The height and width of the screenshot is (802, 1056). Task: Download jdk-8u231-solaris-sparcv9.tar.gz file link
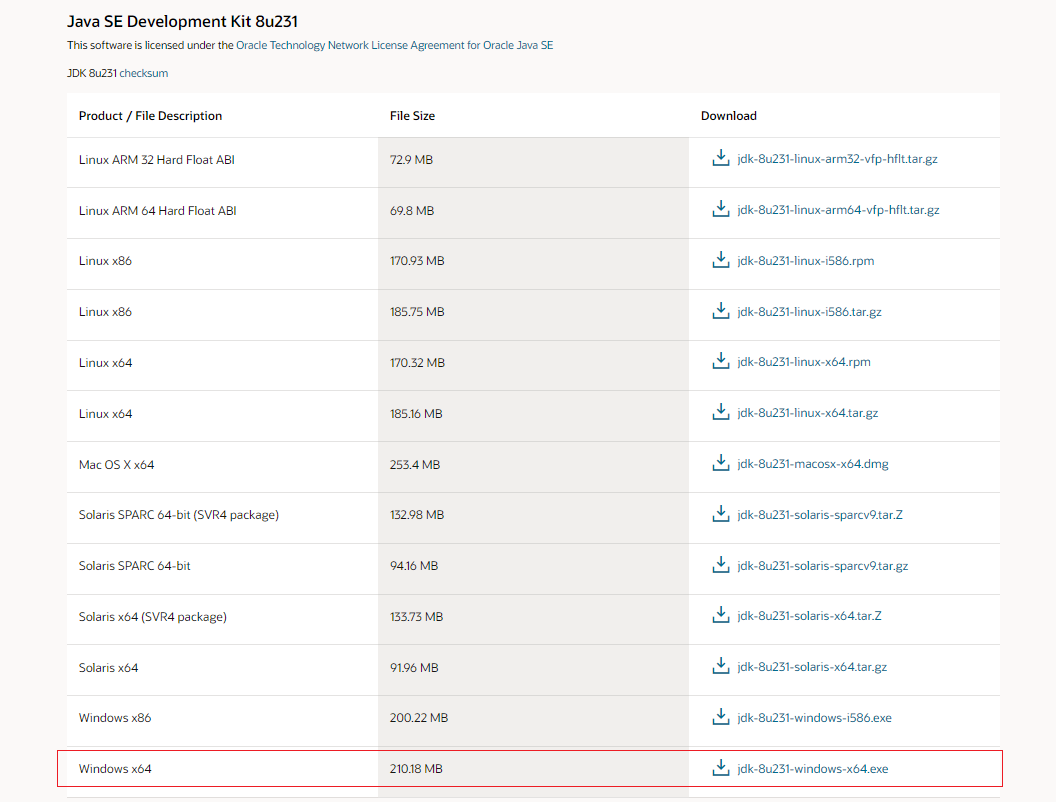click(822, 566)
